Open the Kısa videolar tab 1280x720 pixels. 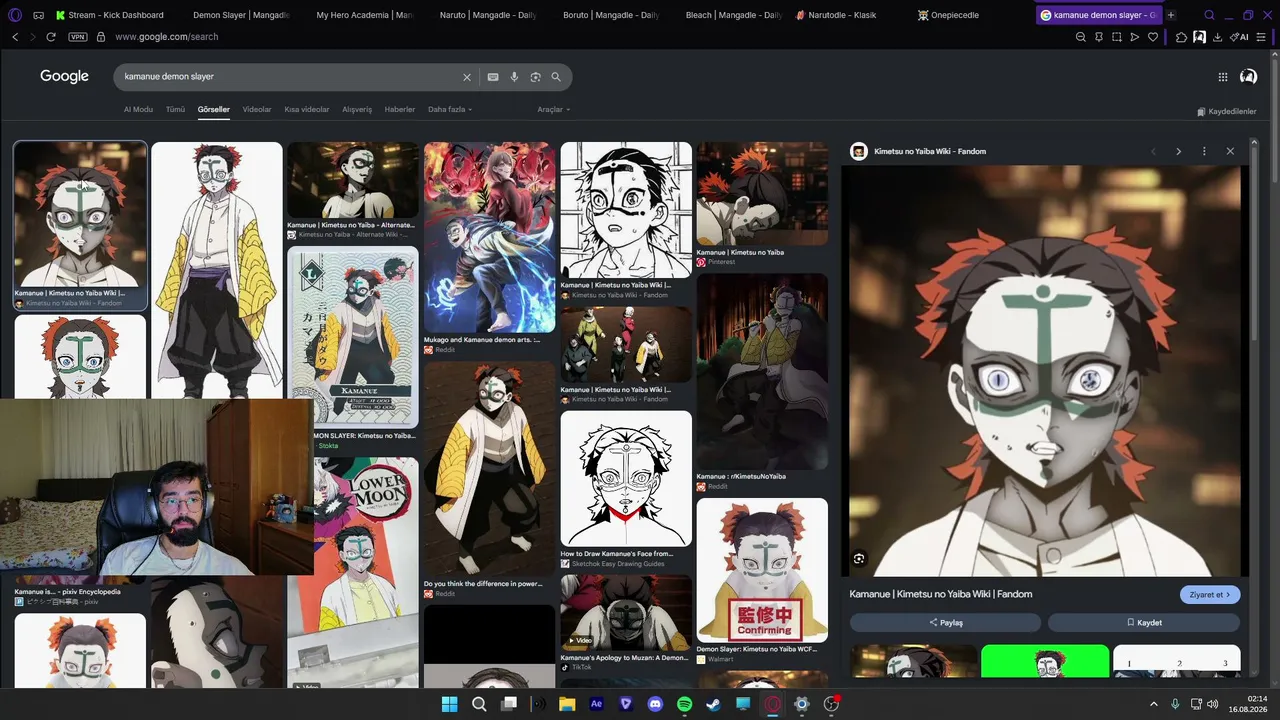click(307, 109)
